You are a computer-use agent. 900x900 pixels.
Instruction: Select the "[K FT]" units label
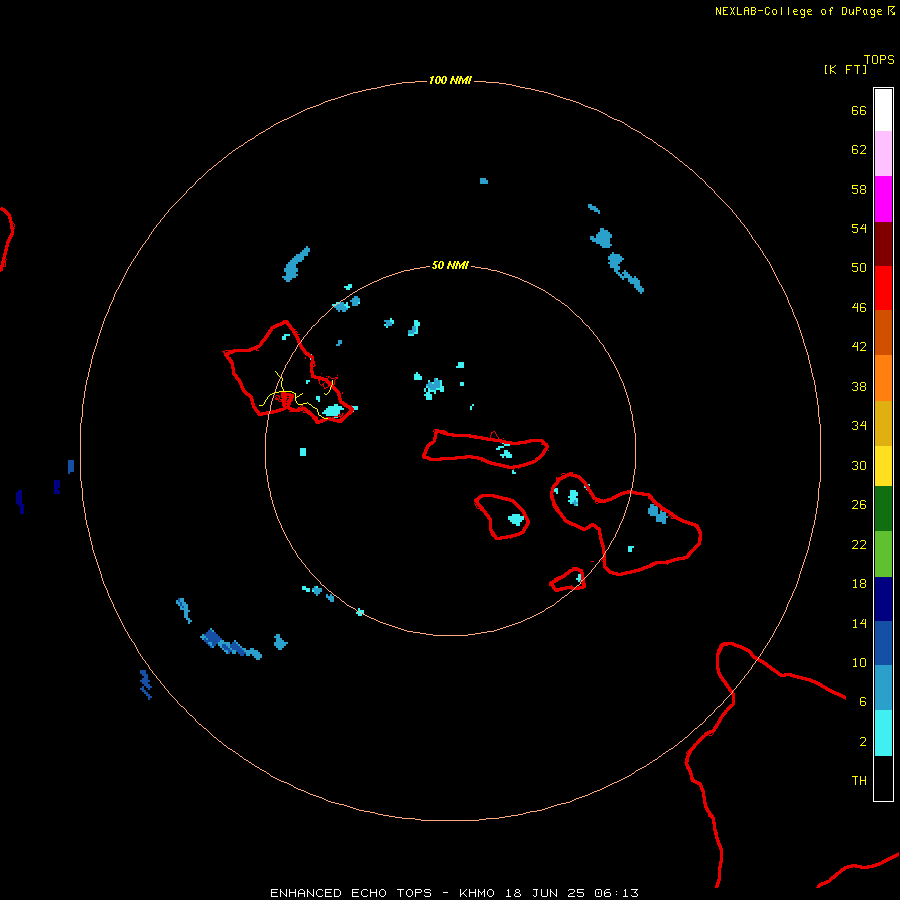845,69
